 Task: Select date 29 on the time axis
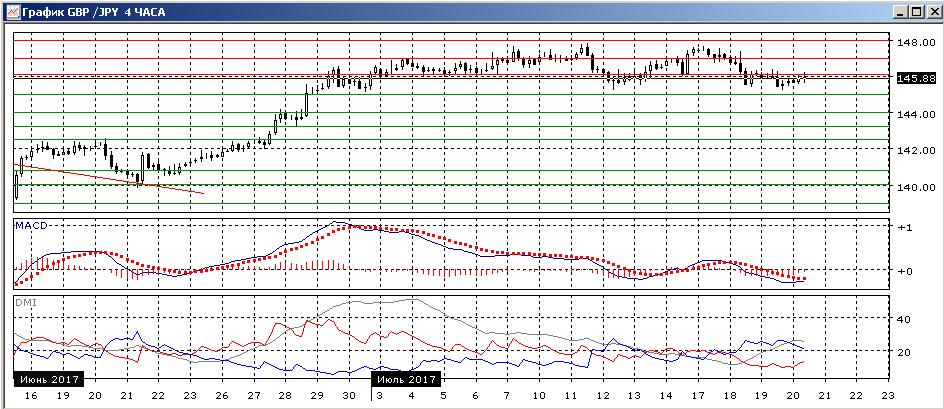(316, 396)
